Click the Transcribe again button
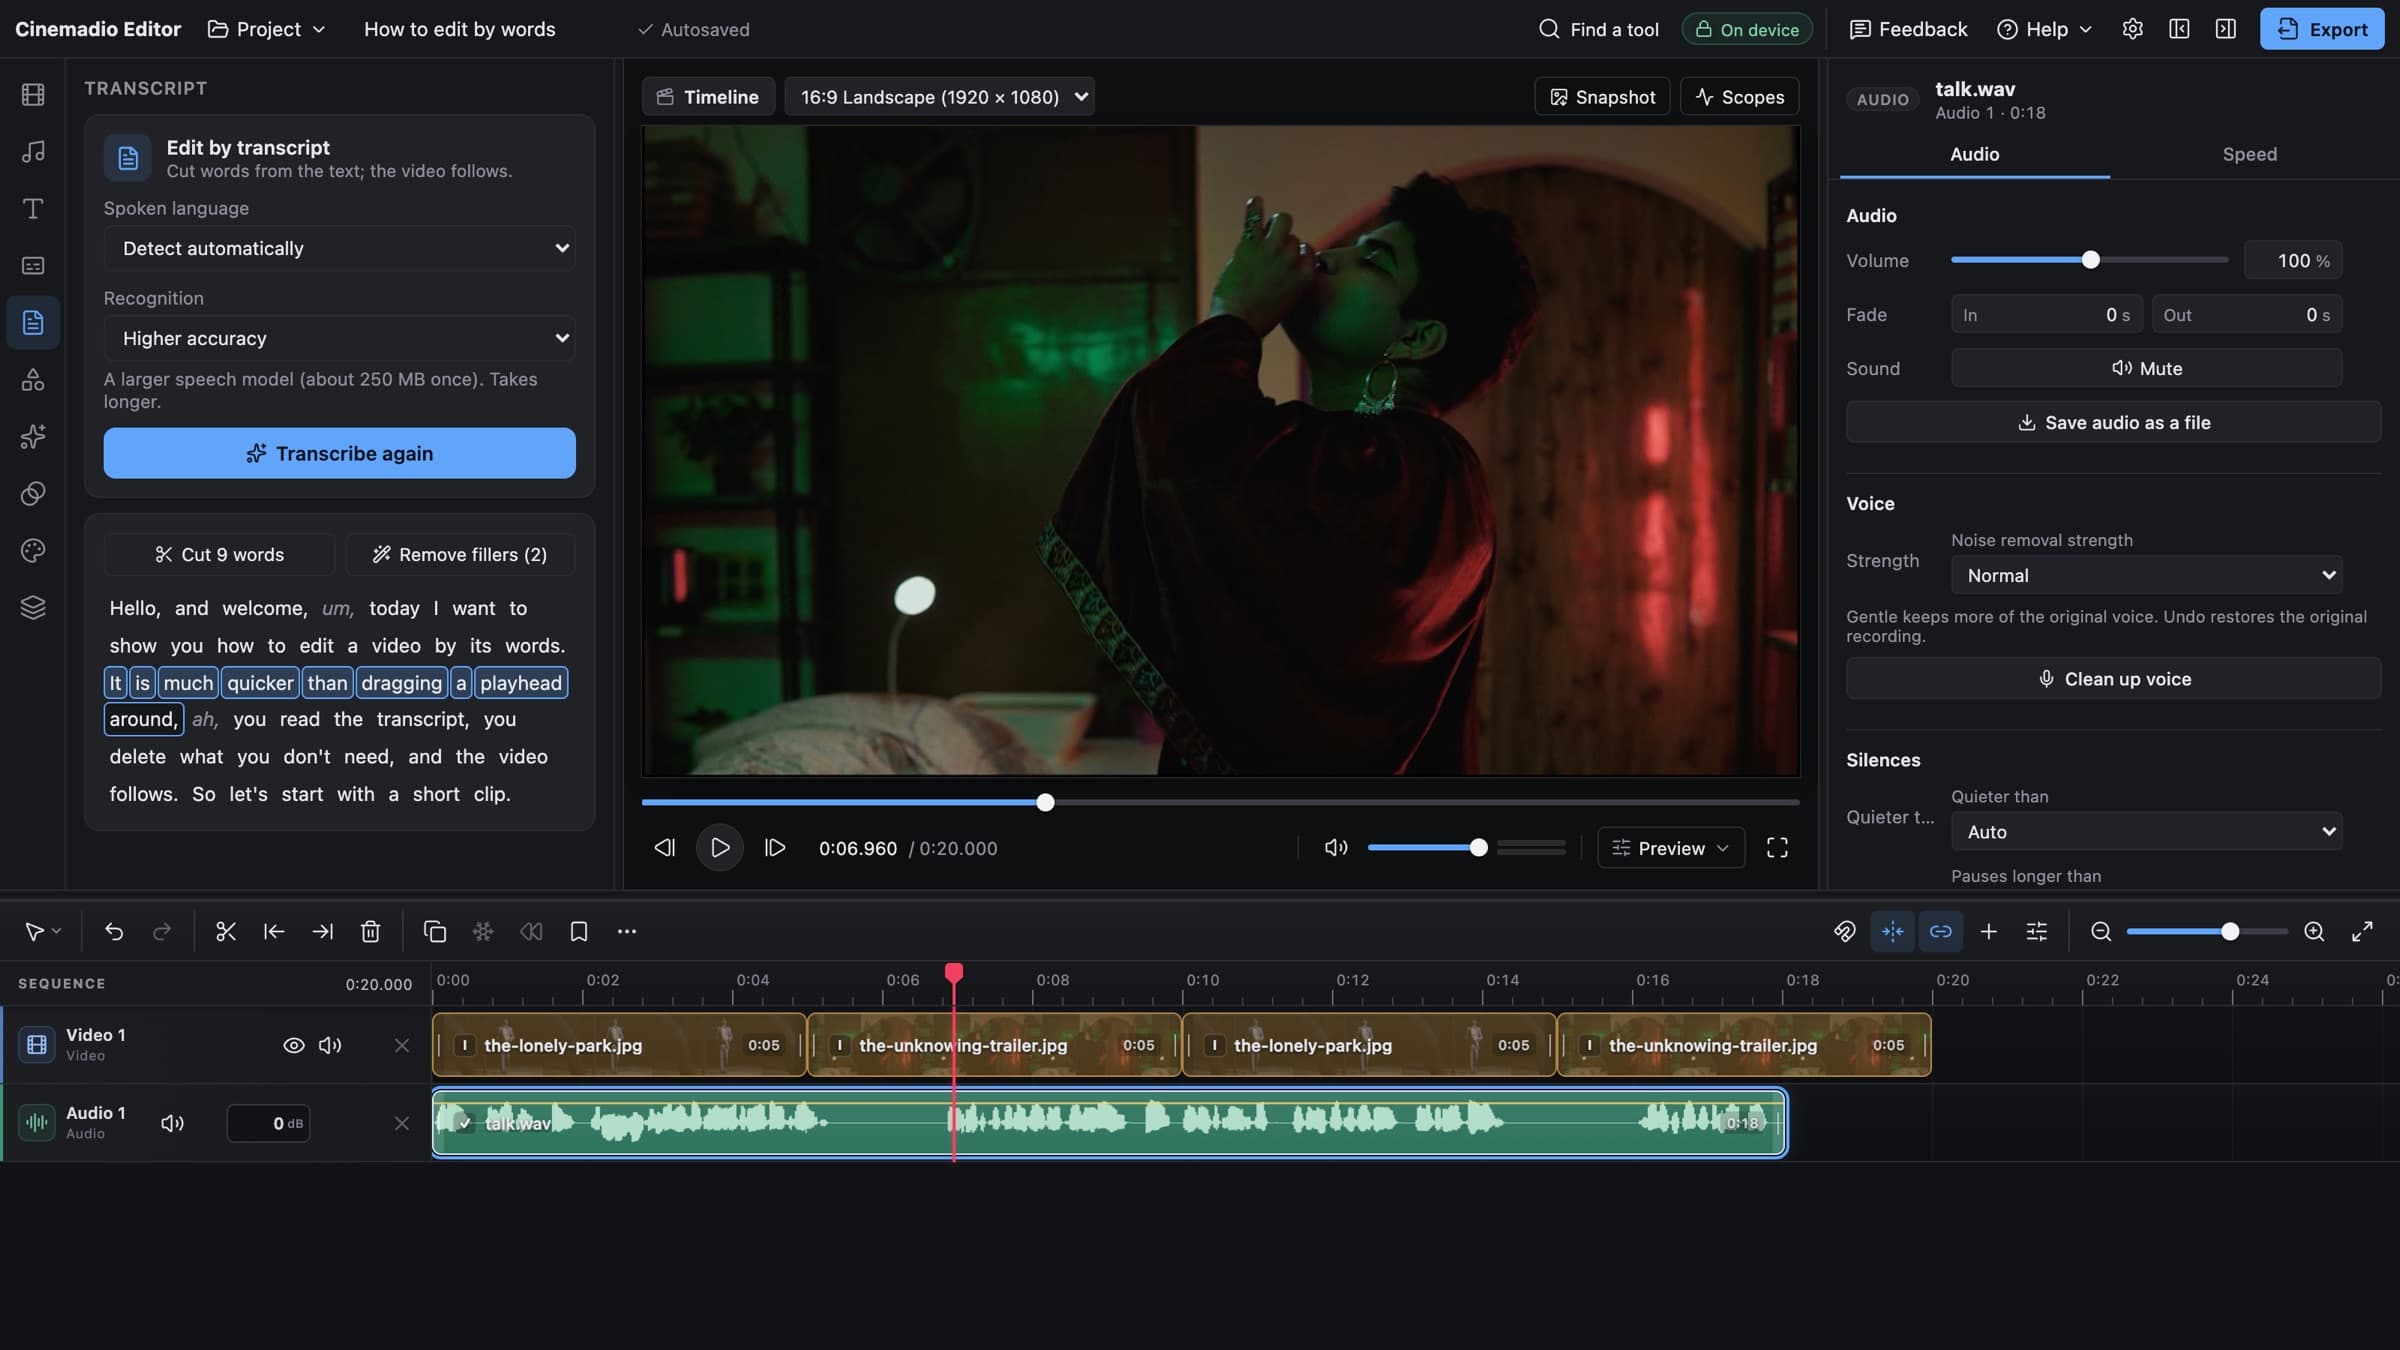This screenshot has height=1350, width=2400. point(339,453)
